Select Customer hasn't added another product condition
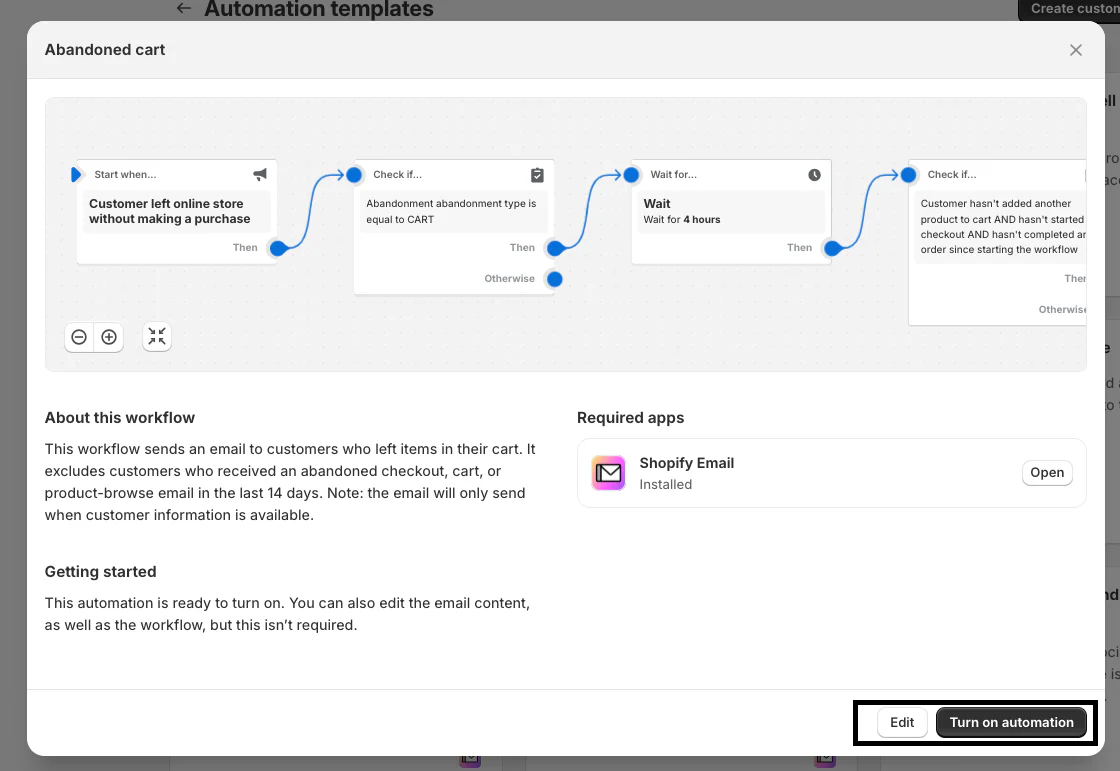1120x771 pixels. pyautogui.click(x=1001, y=227)
